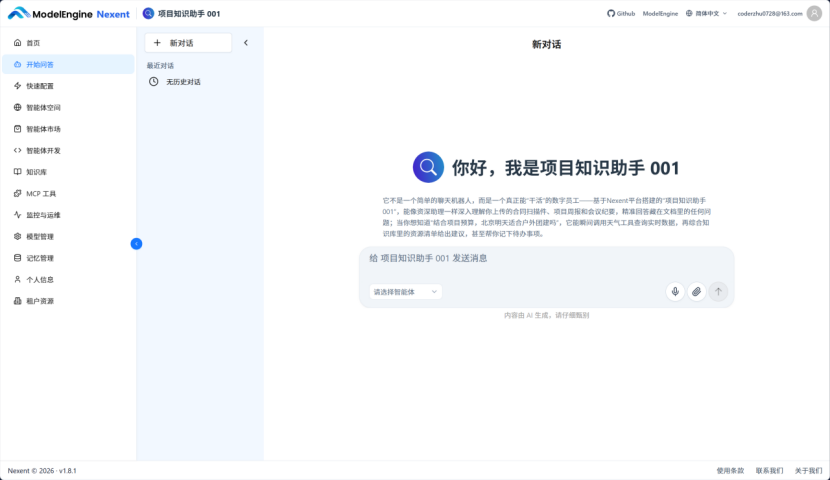The height and width of the screenshot is (480, 830).
Task: Click the 智能体开发 code brackets icon
Action: pos(17,150)
